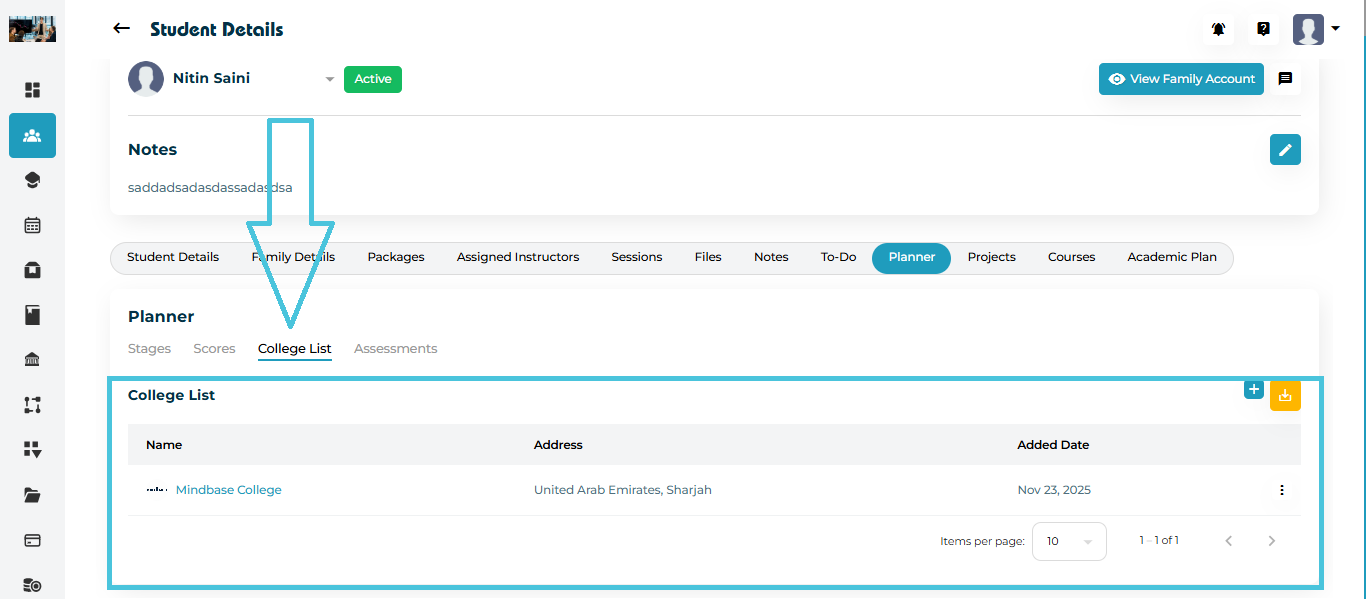The image size is (1366, 599).
Task: Switch to the Sessions tab
Action: (636, 257)
